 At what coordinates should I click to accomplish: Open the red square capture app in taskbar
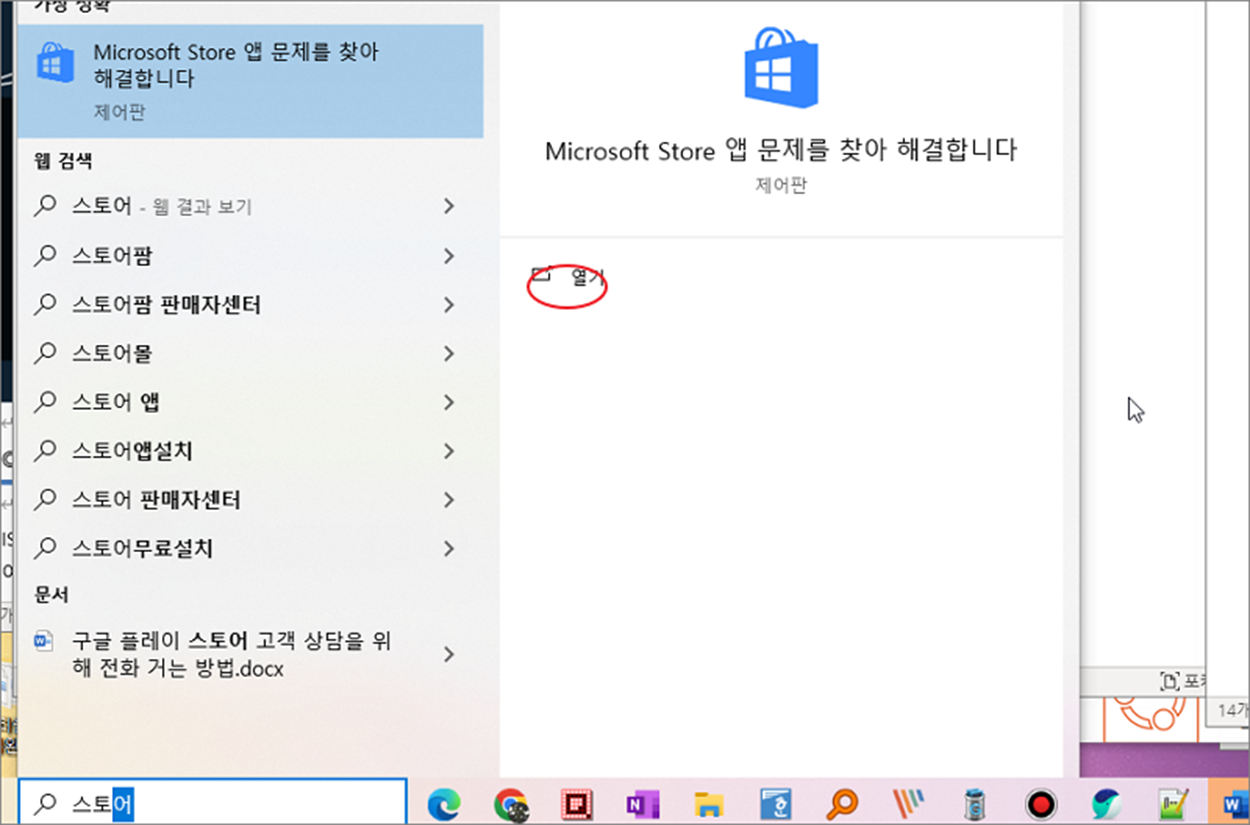577,804
